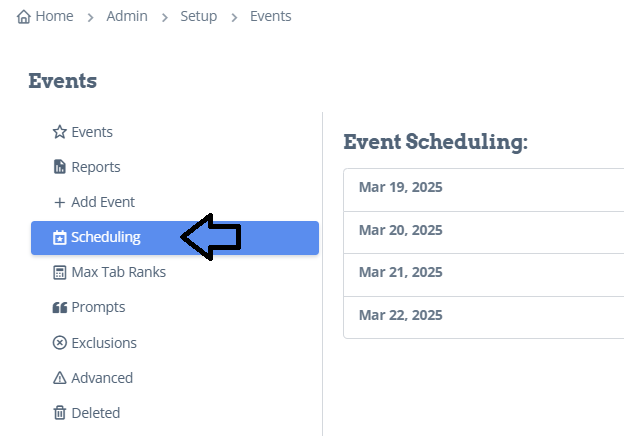Click the calendar icon beside Scheduling
Viewport: 624px width, 446px height.
point(60,238)
